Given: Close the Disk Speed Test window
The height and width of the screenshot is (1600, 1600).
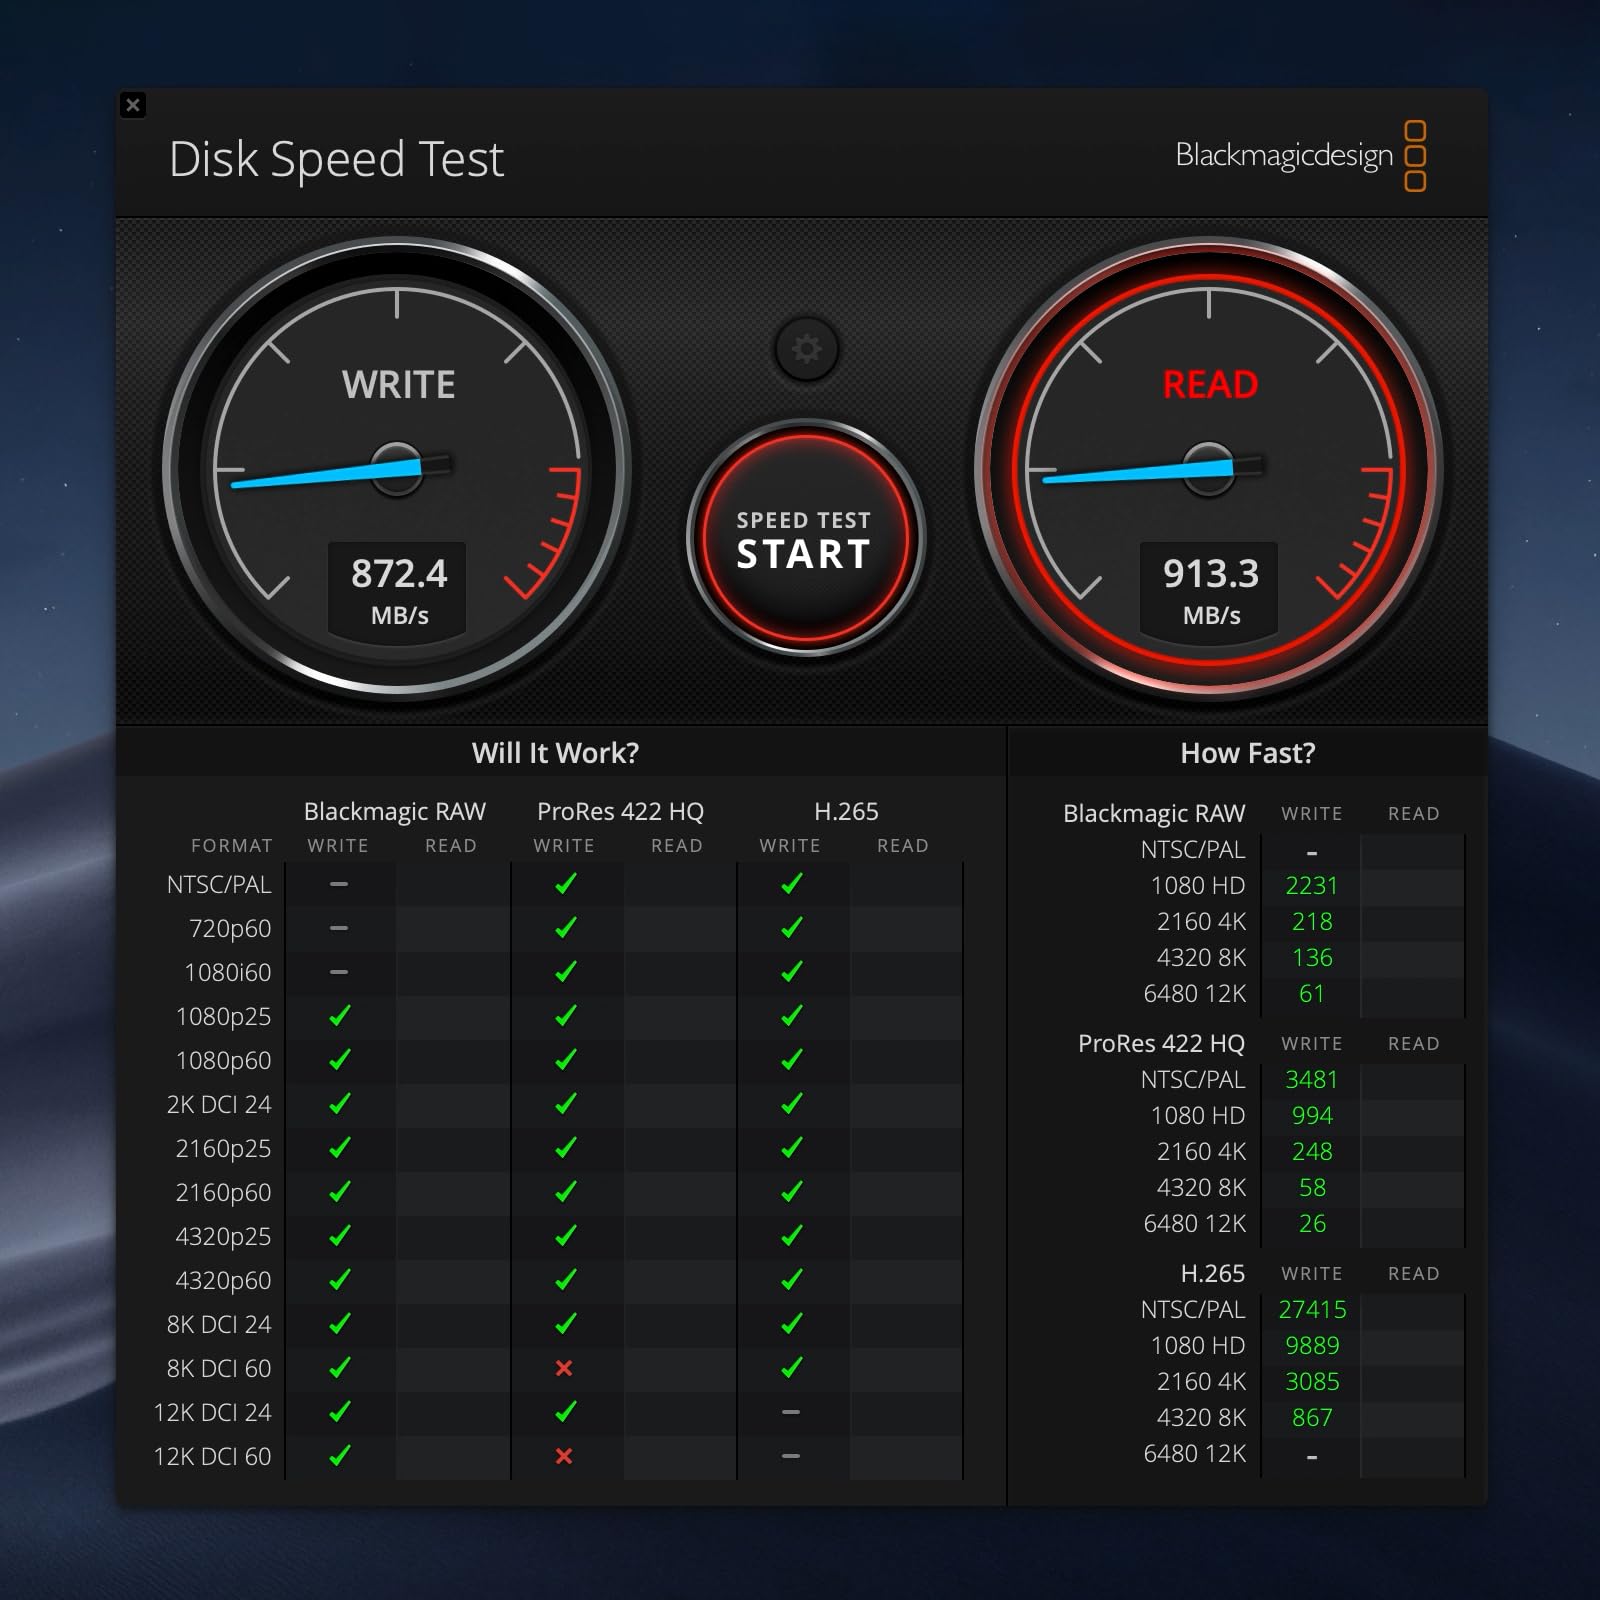Looking at the screenshot, I should 133,105.
